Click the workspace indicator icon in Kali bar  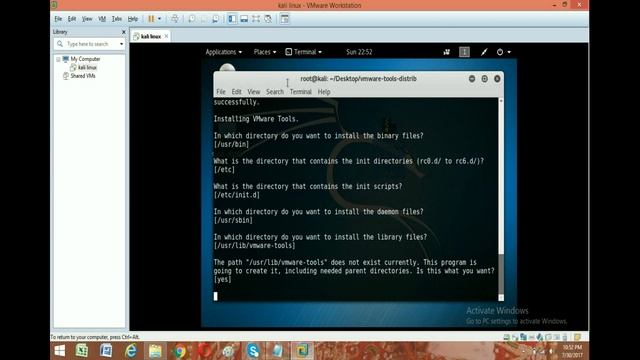[464, 52]
